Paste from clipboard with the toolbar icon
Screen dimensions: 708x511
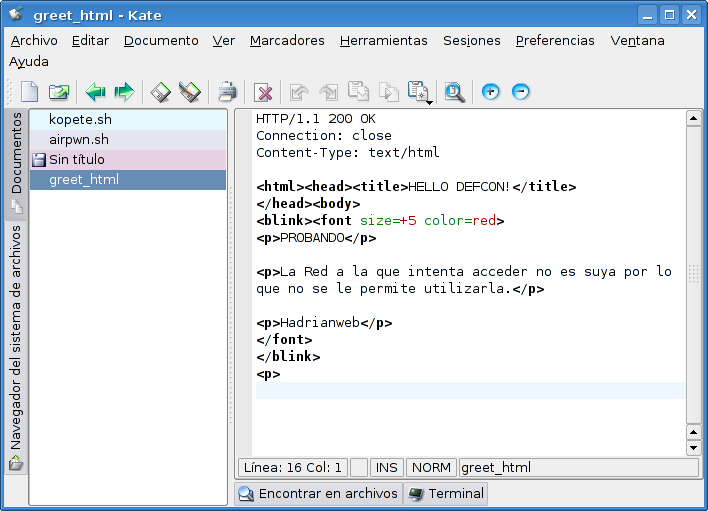(x=418, y=91)
